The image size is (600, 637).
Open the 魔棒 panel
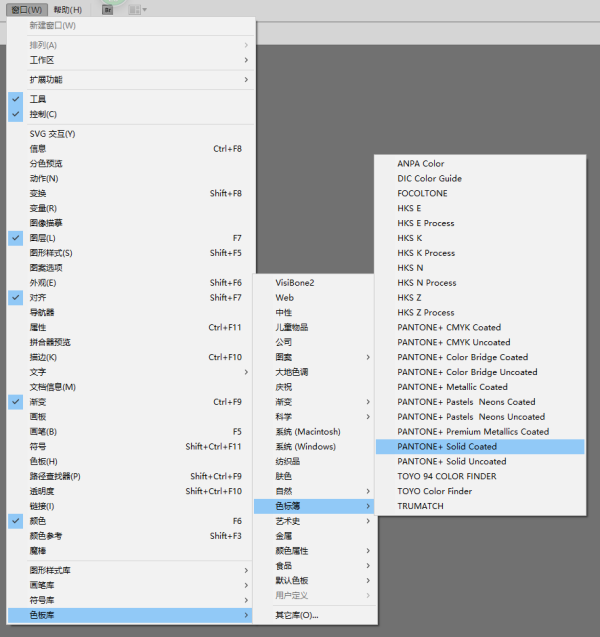(x=130, y=551)
